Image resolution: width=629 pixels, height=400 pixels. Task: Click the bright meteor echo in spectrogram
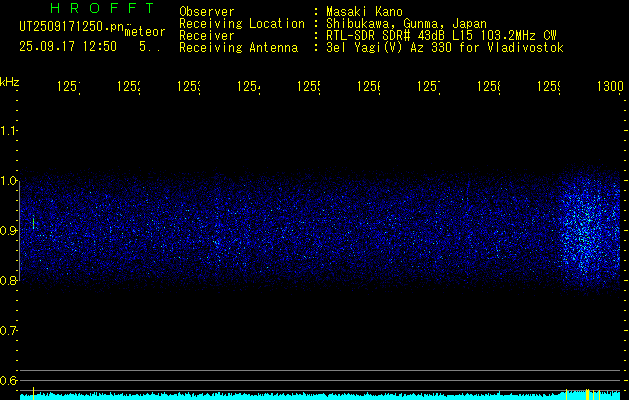pyautogui.click(x=582, y=232)
